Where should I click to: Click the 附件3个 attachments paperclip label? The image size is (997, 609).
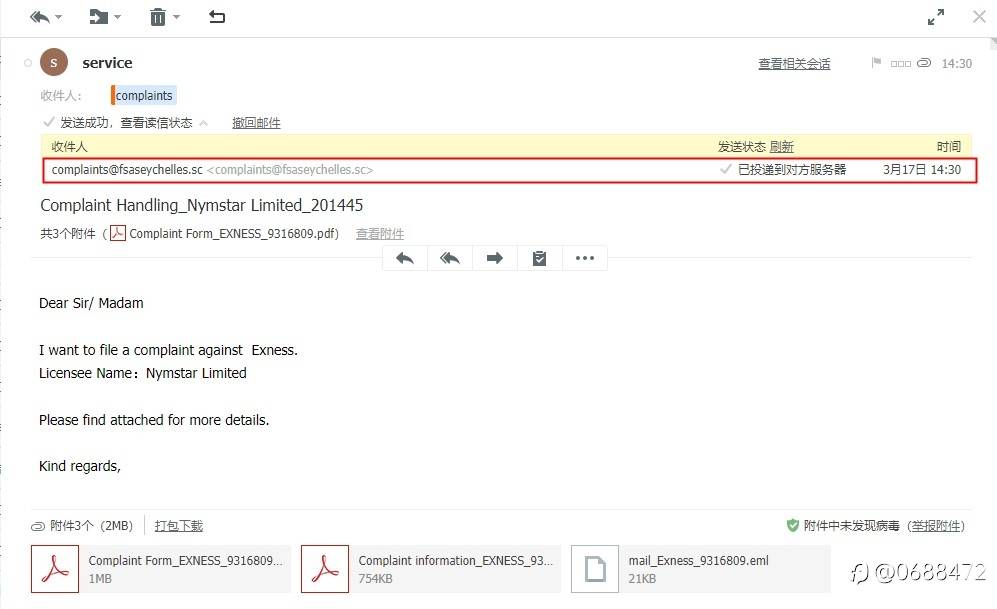click(x=82, y=526)
